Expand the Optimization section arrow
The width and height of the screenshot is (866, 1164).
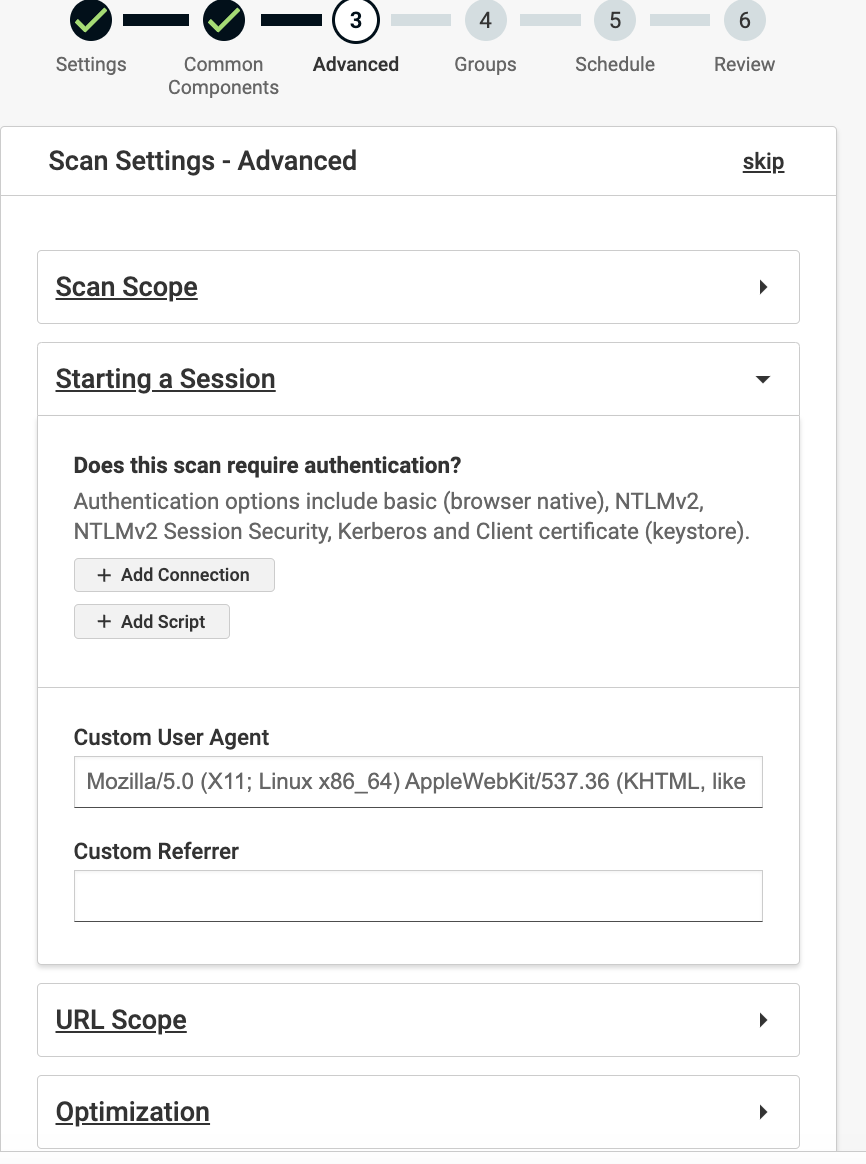763,1112
